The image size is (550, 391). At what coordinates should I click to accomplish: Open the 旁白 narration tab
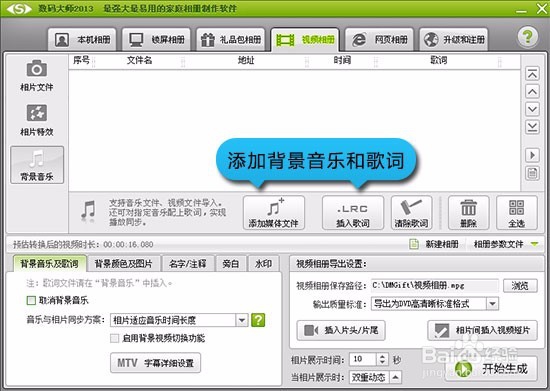pyautogui.click(x=230, y=264)
